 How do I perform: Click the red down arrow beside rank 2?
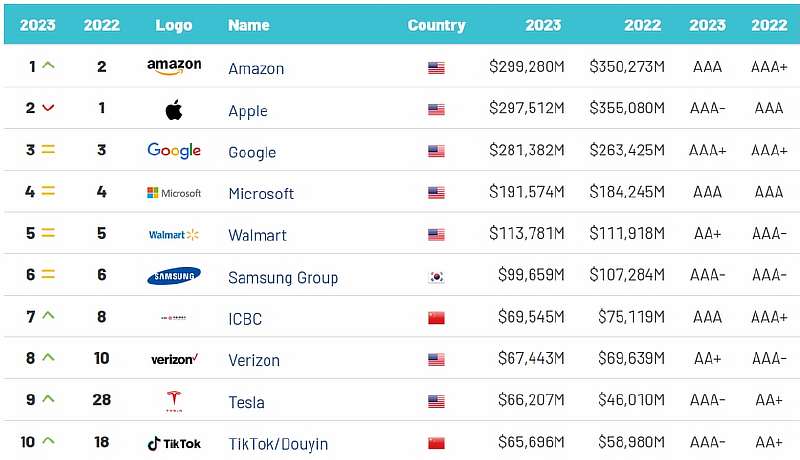tap(48, 108)
